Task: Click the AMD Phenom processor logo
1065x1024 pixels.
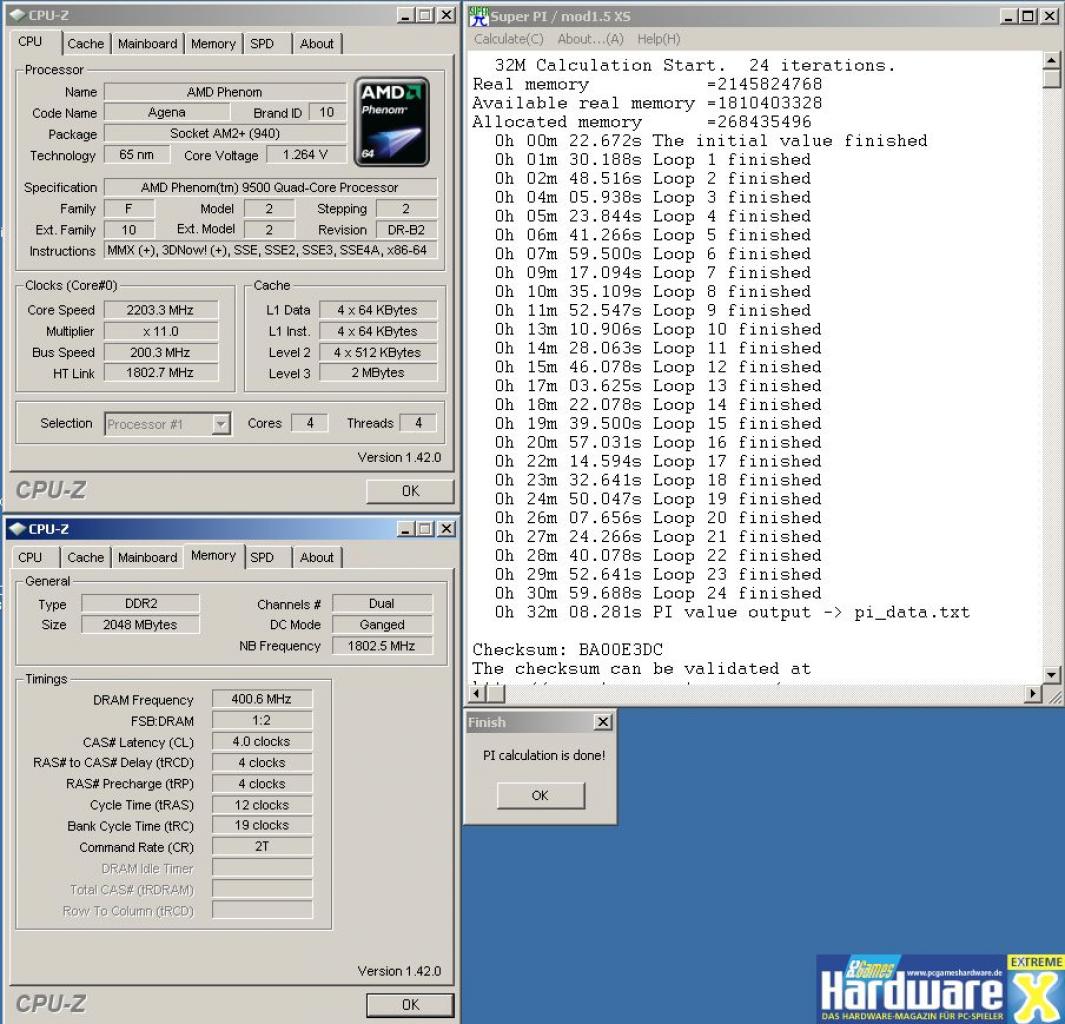Action: pyautogui.click(x=392, y=122)
